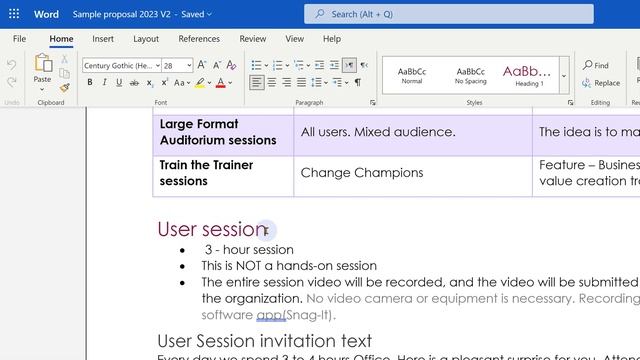The image size is (640, 360).
Task: Expand font color dropdown arrow
Action: 230,83
